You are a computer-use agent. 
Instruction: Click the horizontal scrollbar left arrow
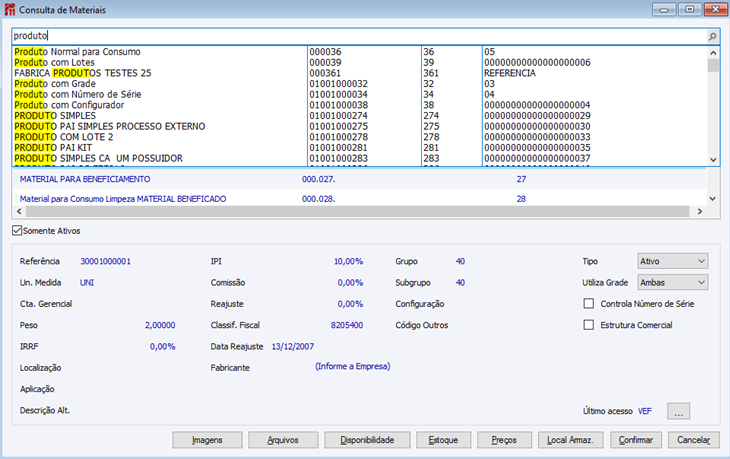(19, 211)
